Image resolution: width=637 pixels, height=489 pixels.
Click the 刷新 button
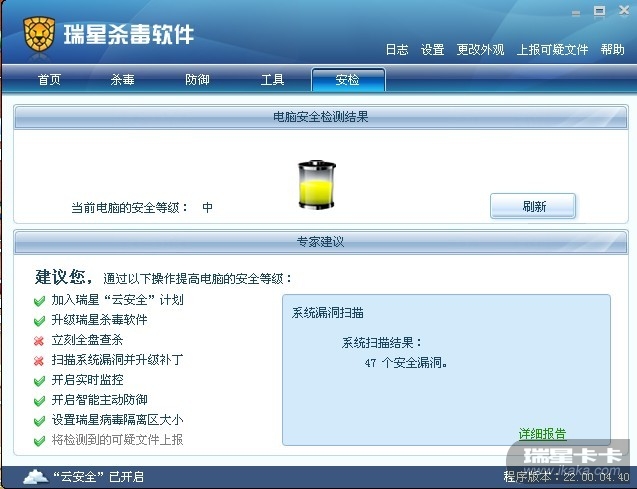(533, 206)
